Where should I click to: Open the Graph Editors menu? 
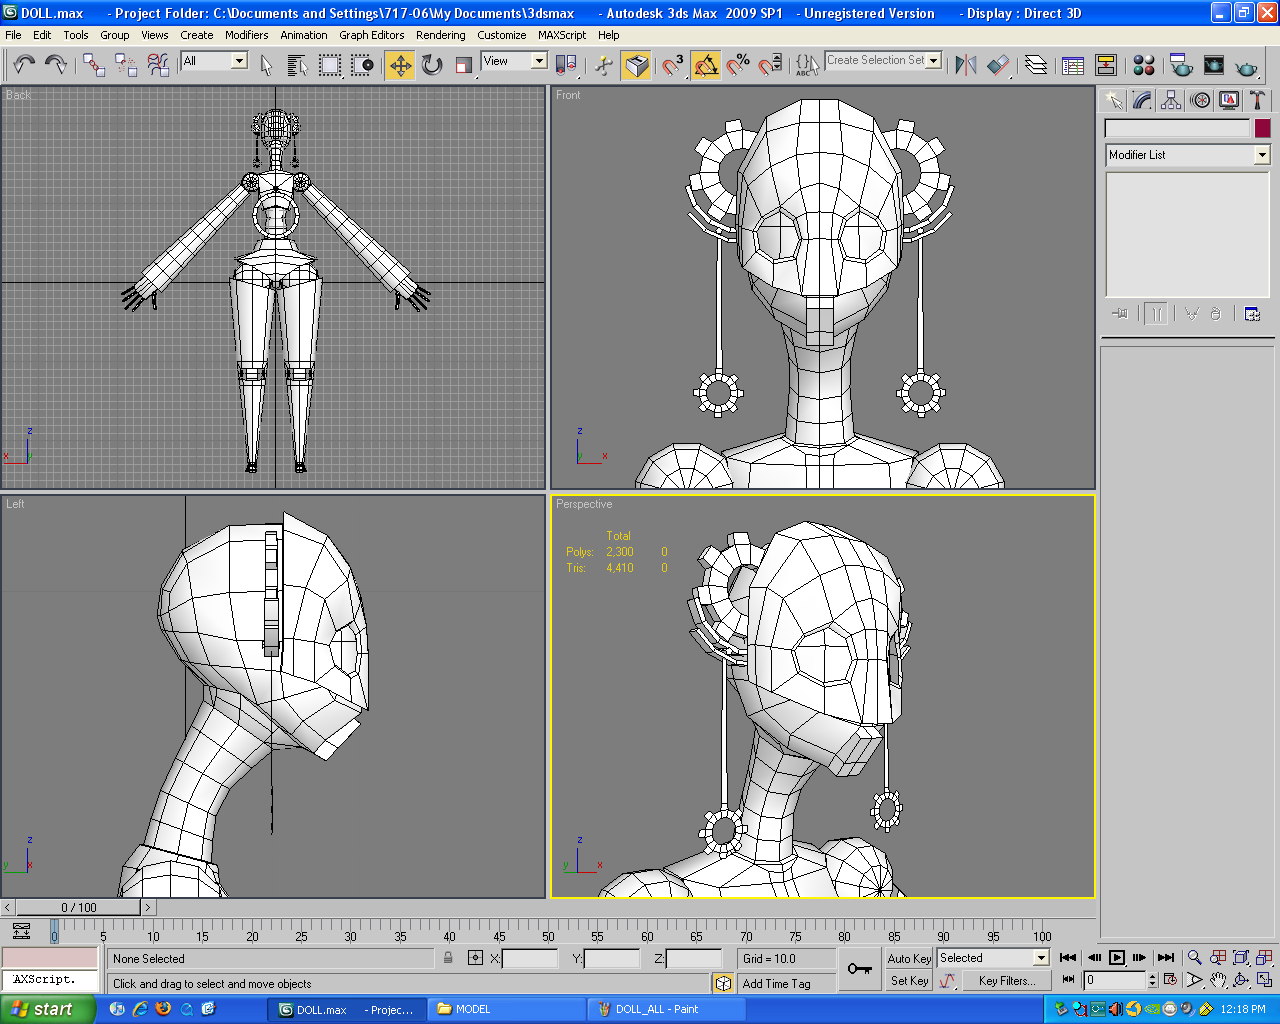tap(372, 35)
